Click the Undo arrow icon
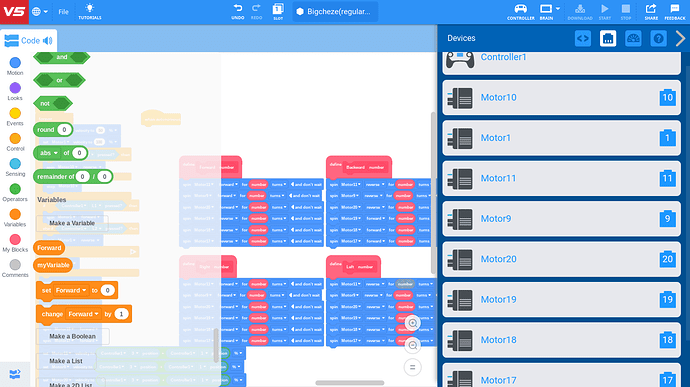The width and height of the screenshot is (690, 387). tap(238, 8)
